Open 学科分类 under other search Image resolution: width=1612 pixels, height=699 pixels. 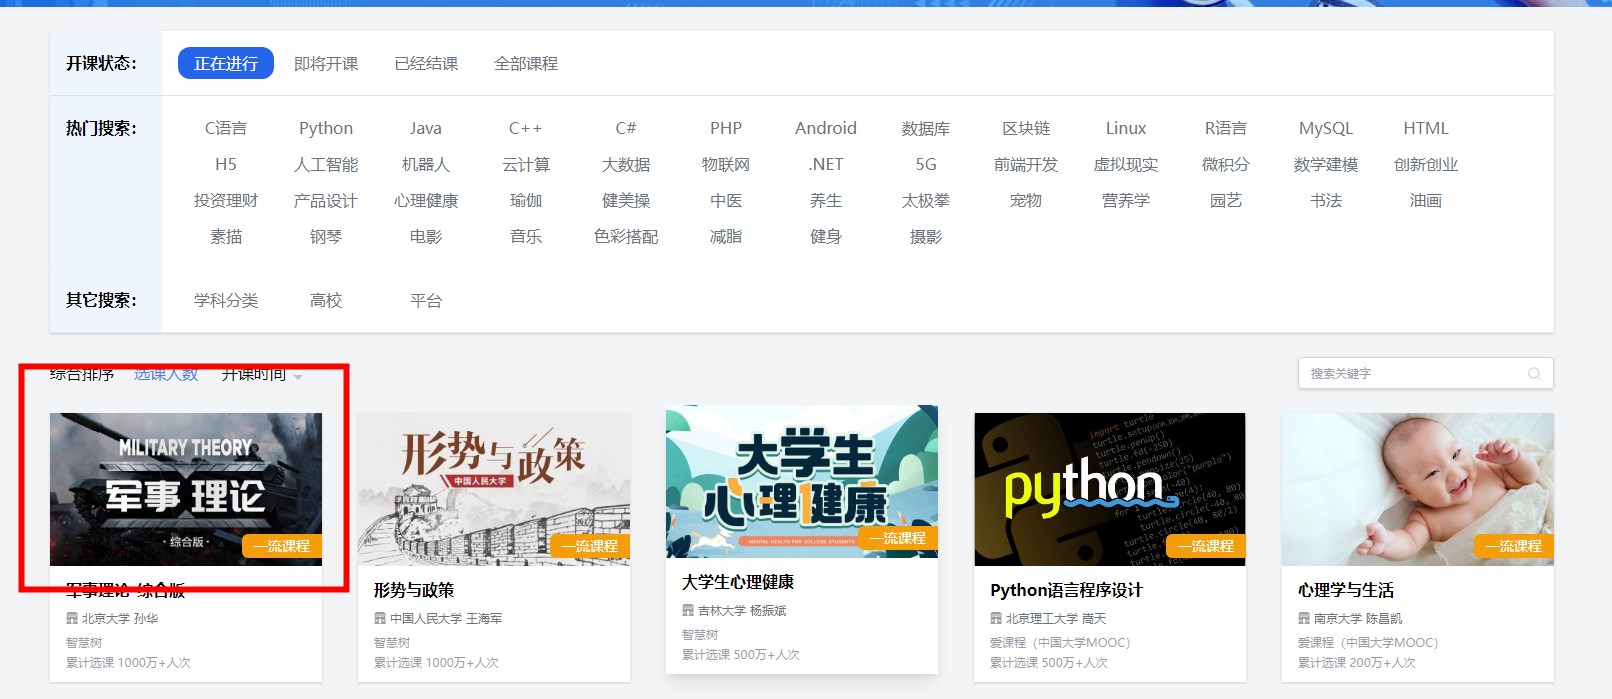point(226,300)
